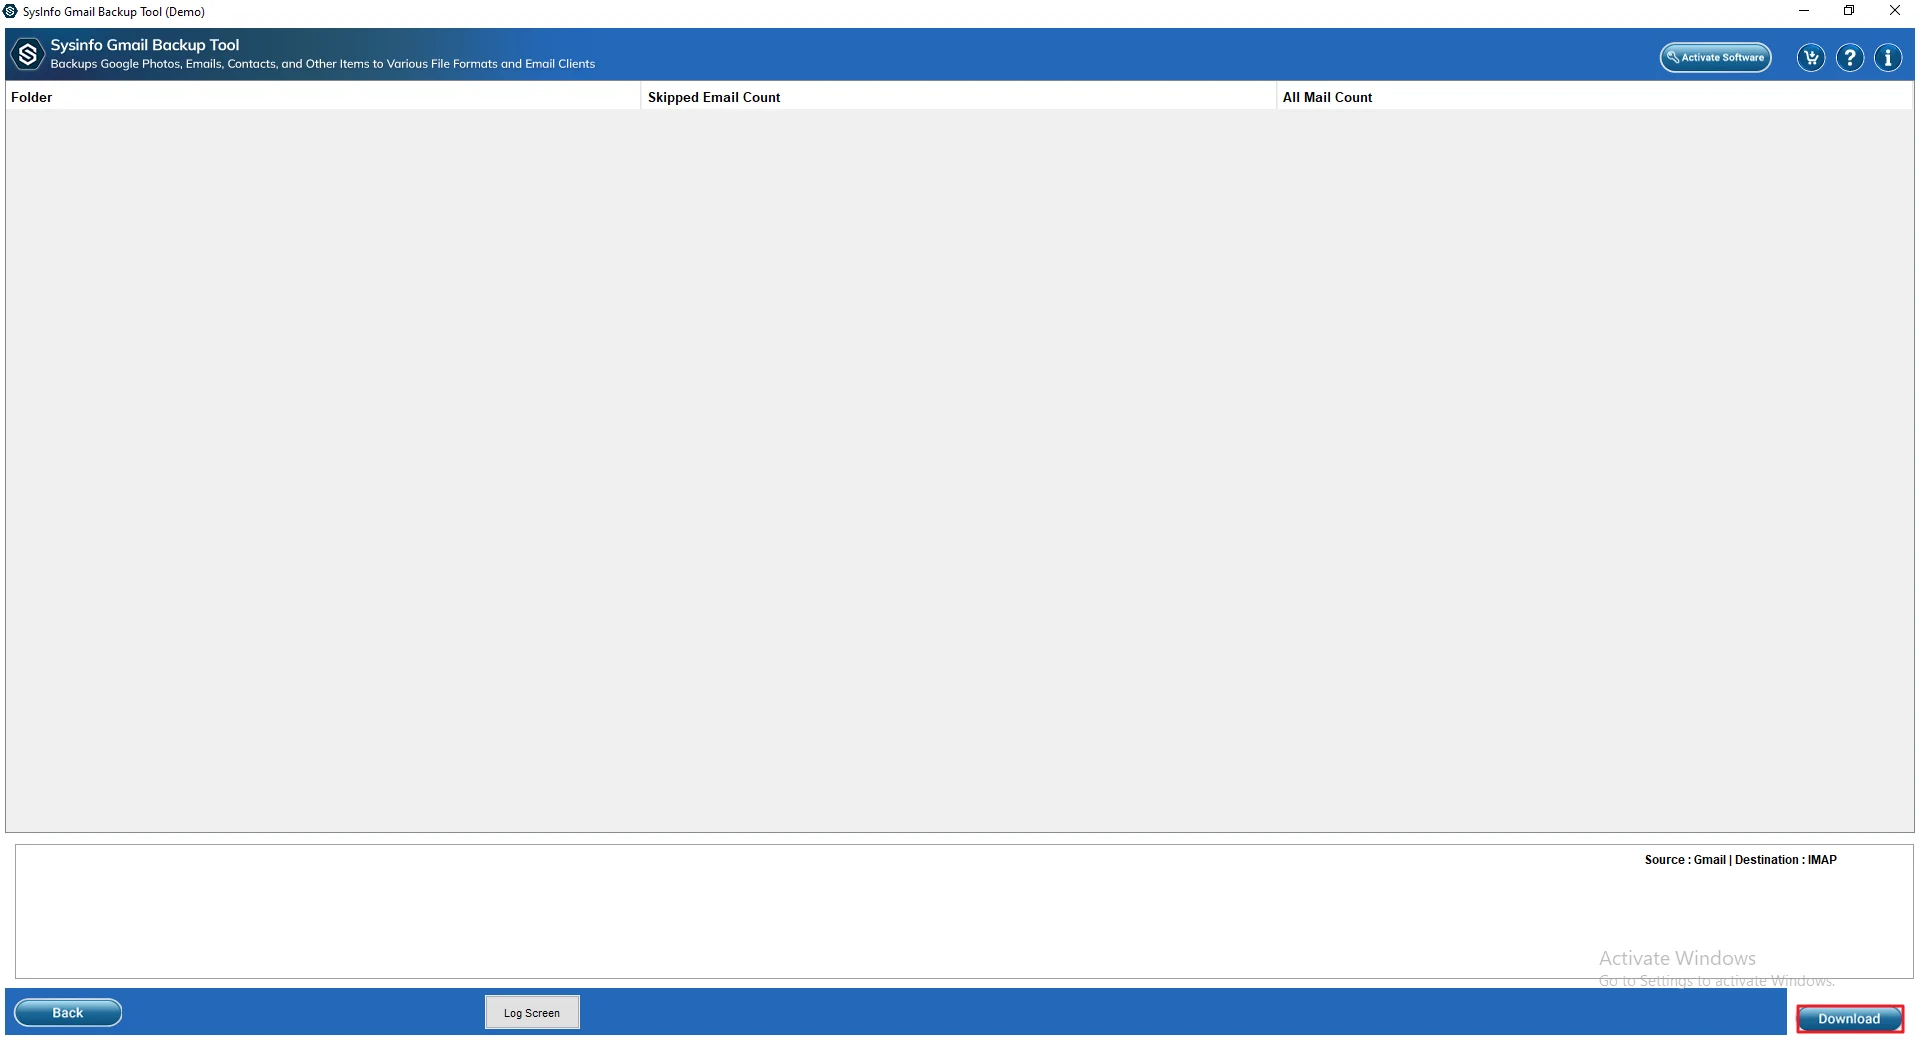Close the SysInfo Gmail Backup Tool window
Screen dimensions: 1920x1040
coord(1894,11)
